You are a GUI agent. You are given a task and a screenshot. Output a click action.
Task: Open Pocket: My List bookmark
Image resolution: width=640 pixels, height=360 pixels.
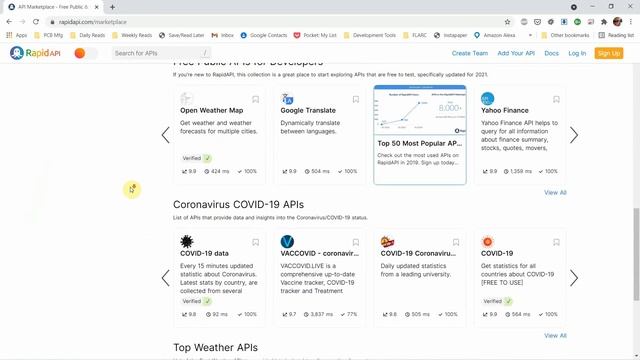315,35
